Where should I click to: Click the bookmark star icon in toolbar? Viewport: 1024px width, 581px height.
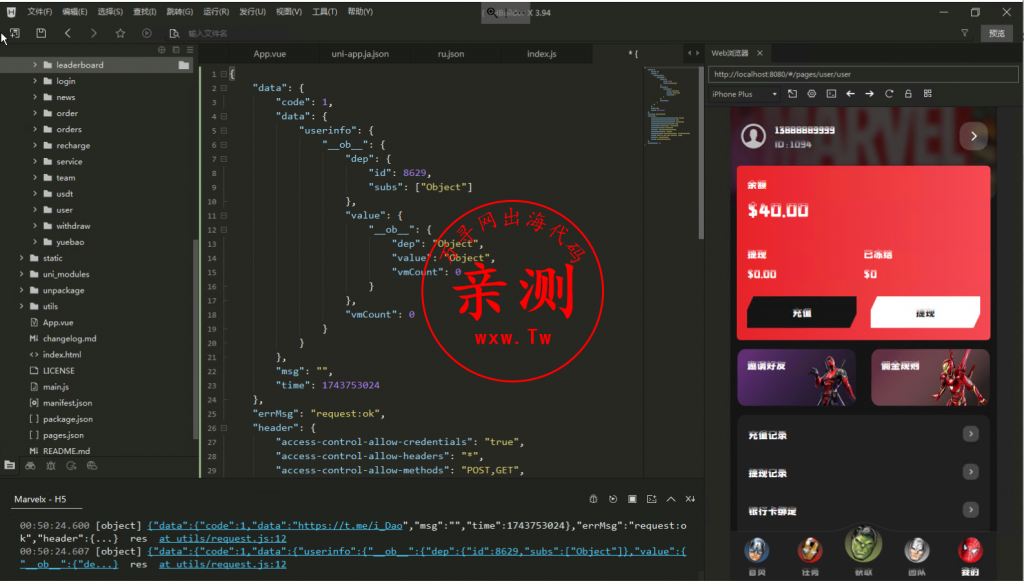point(120,33)
